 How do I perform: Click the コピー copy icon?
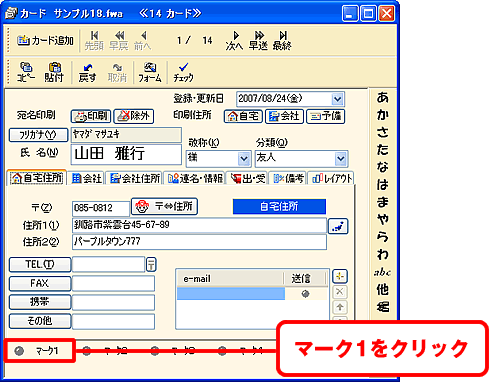pos(26,72)
